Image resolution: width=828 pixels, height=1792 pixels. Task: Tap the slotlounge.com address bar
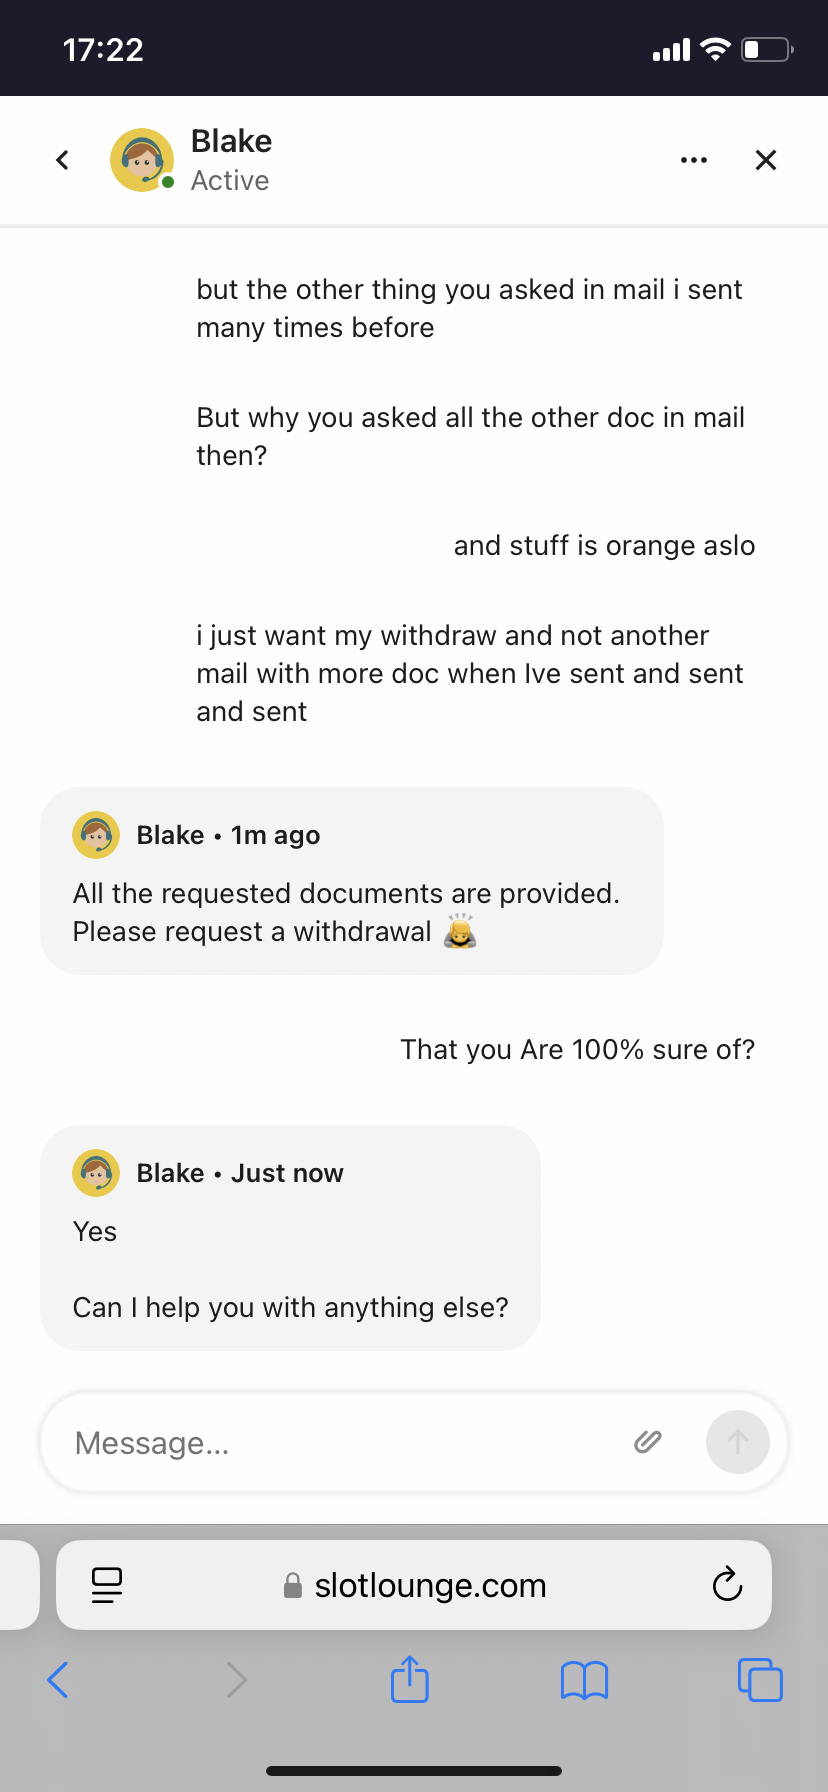coord(430,1585)
